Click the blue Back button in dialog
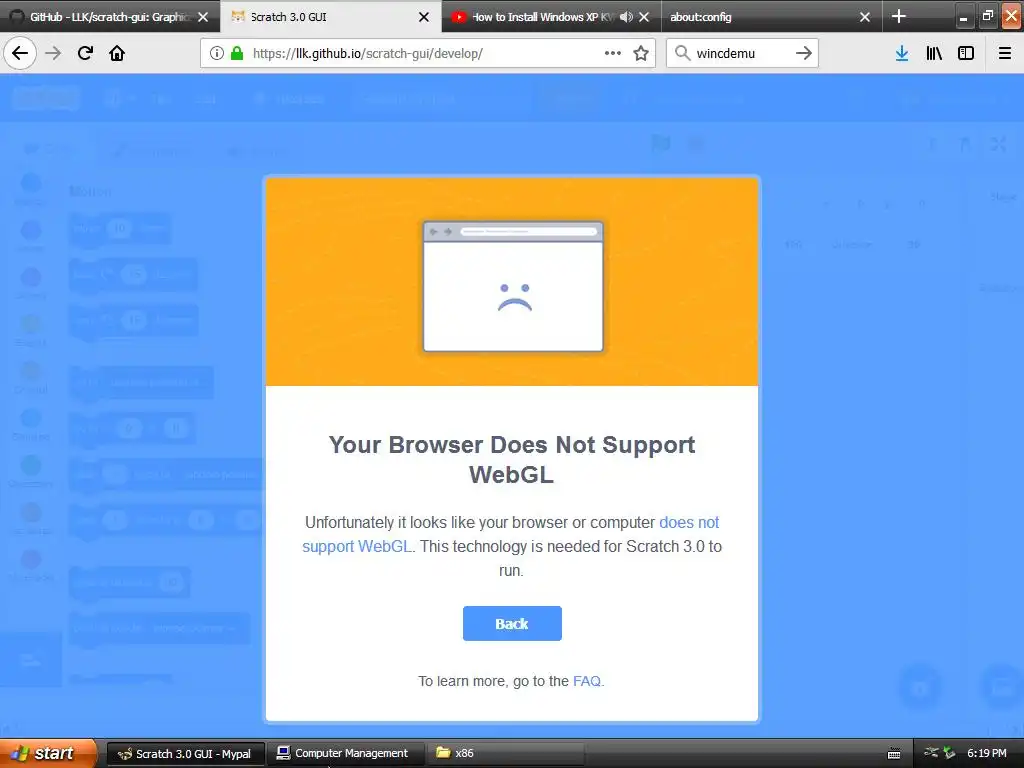 pyautogui.click(x=512, y=624)
